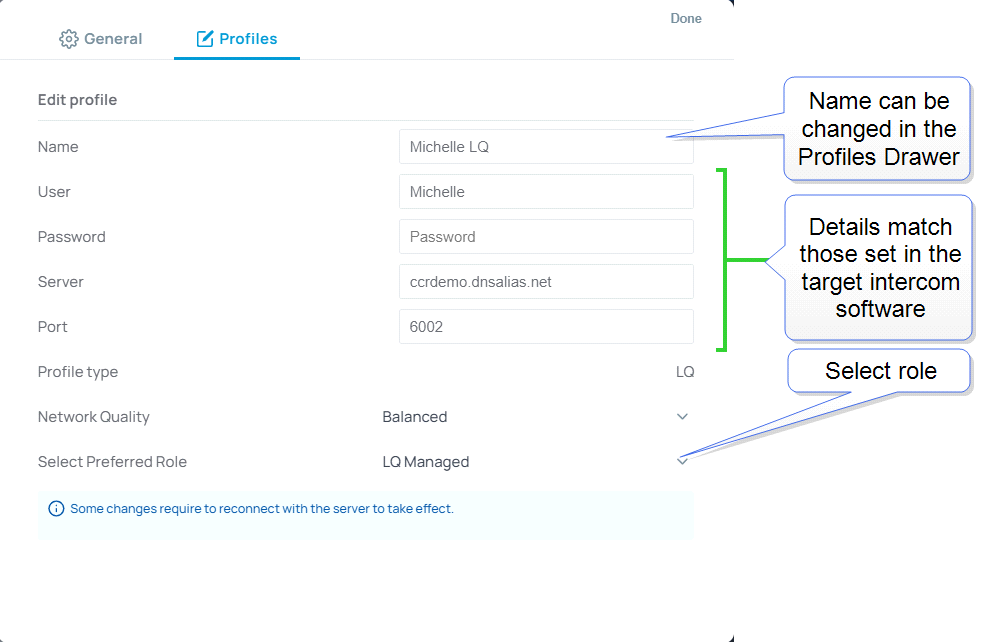Open the LQ Managed role selection
This screenshot has height=642, width=988.
click(426, 462)
